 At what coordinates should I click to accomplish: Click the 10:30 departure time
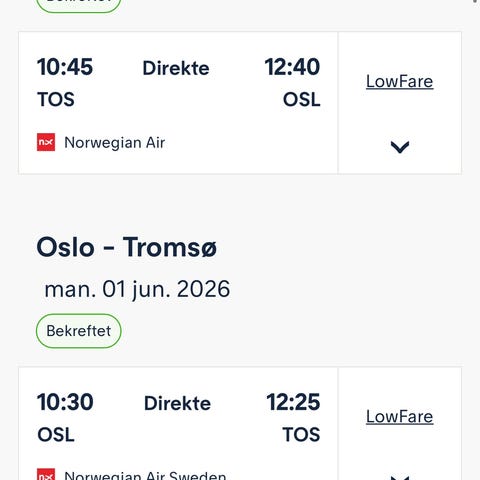(65, 402)
